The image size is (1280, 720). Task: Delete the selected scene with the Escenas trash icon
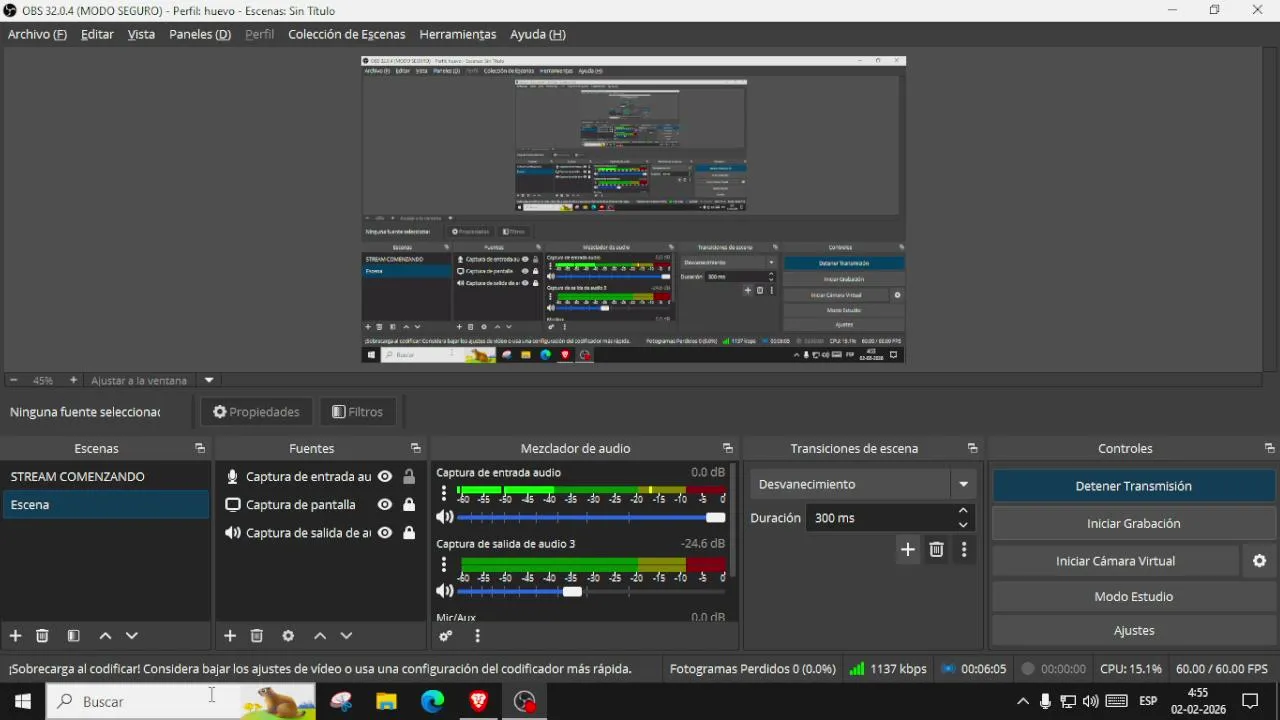click(42, 636)
